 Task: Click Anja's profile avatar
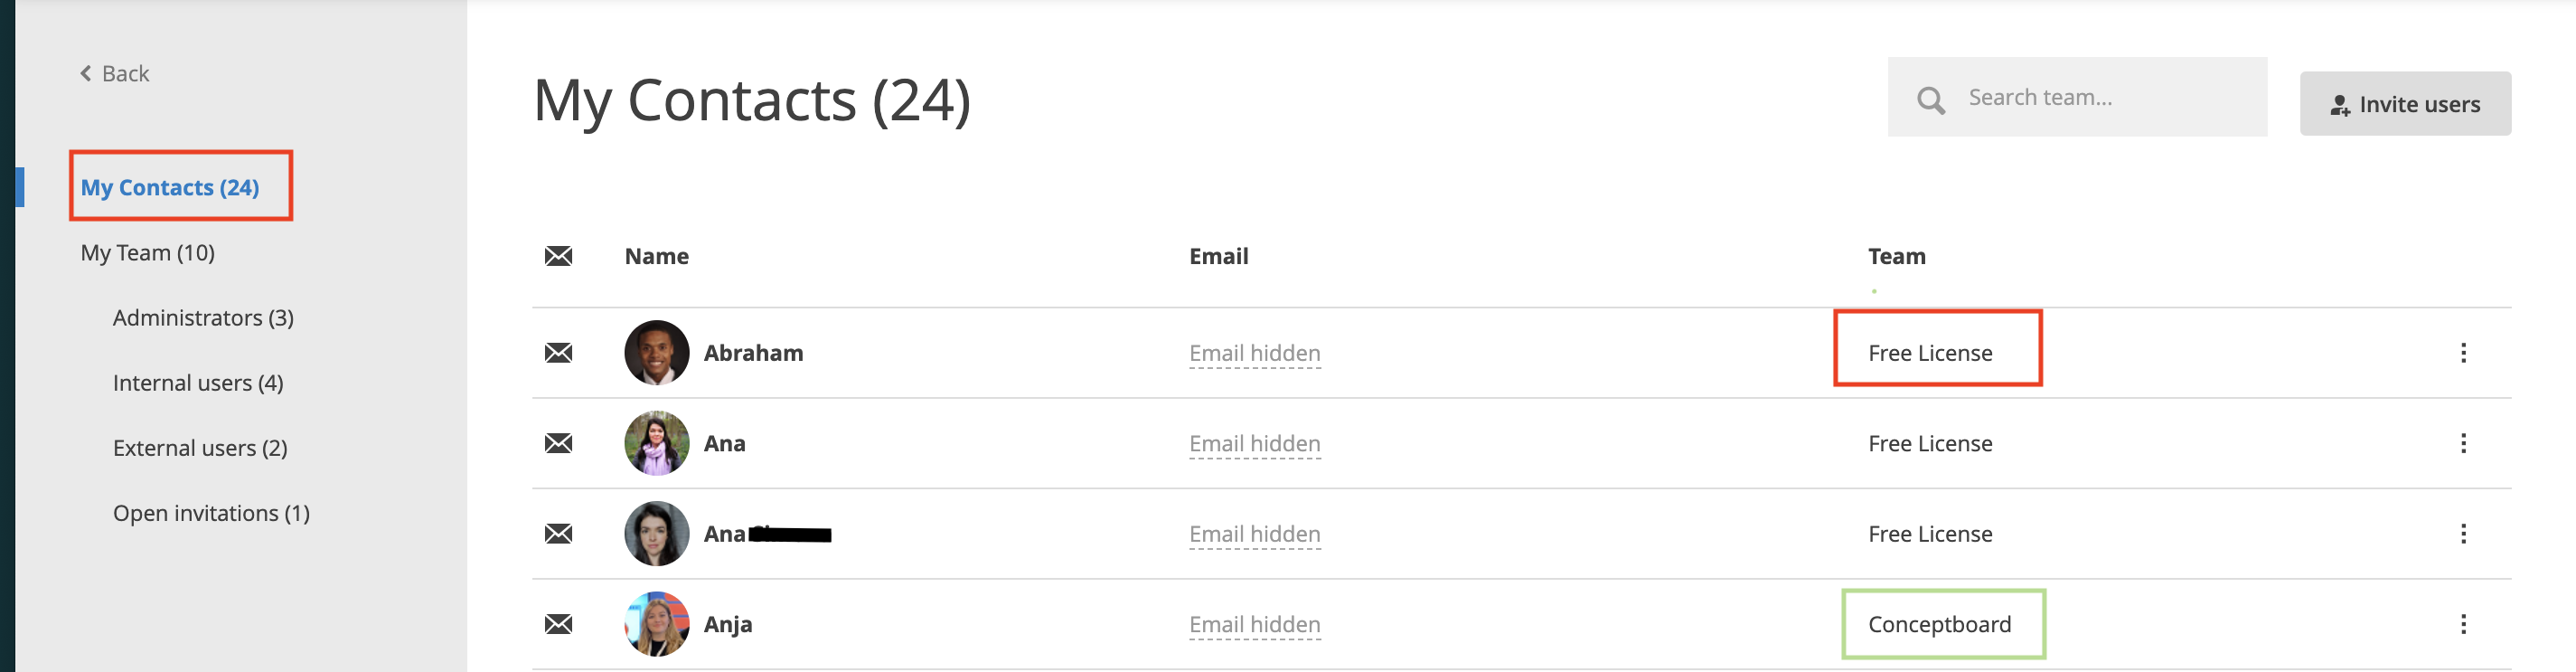(656, 624)
